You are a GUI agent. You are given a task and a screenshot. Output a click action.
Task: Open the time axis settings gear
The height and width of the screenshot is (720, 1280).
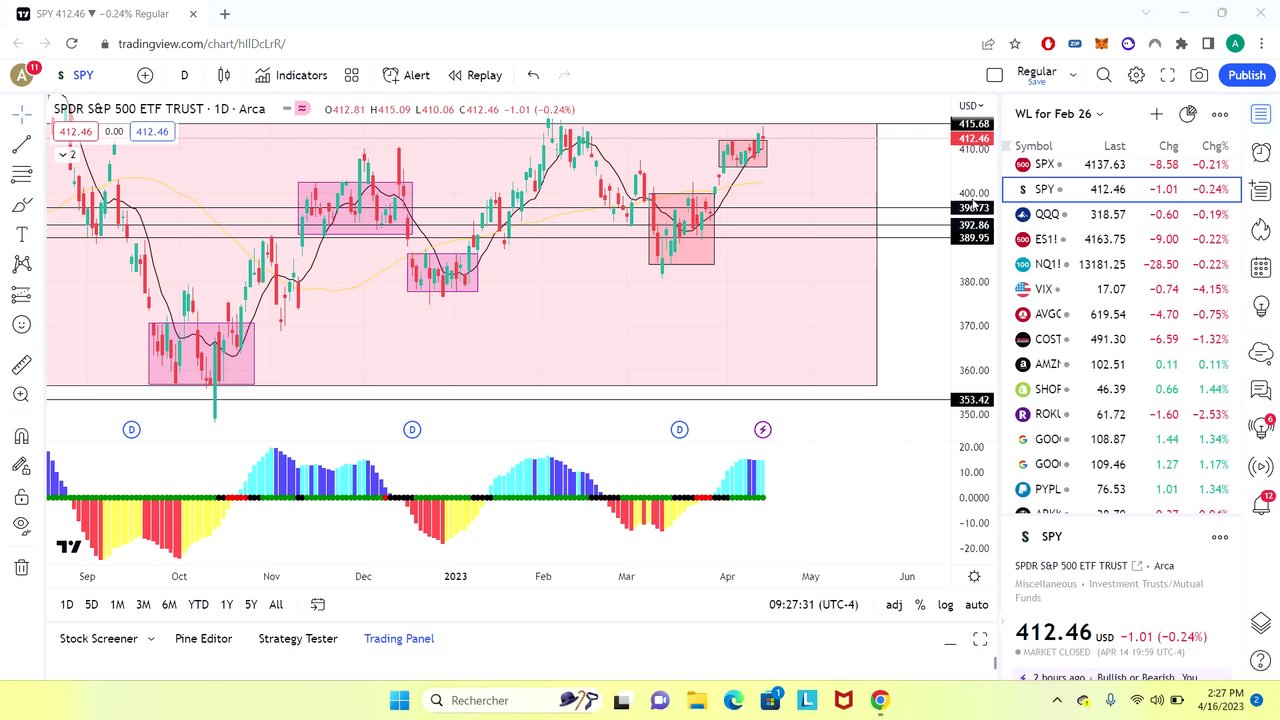click(x=974, y=577)
